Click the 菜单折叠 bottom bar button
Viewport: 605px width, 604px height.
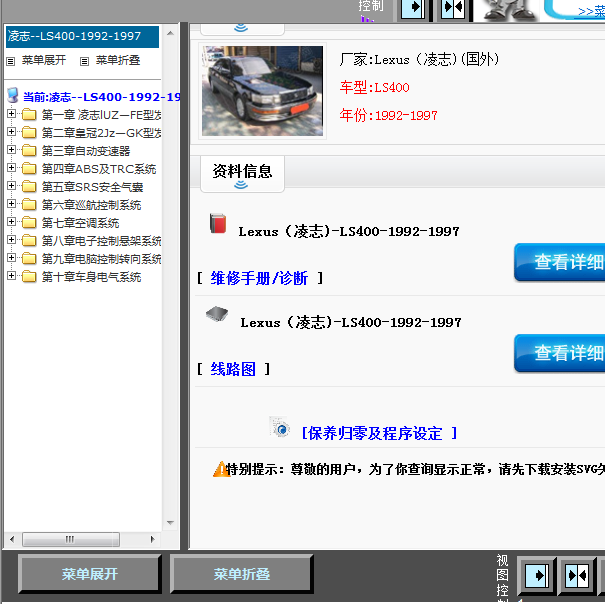(242, 574)
